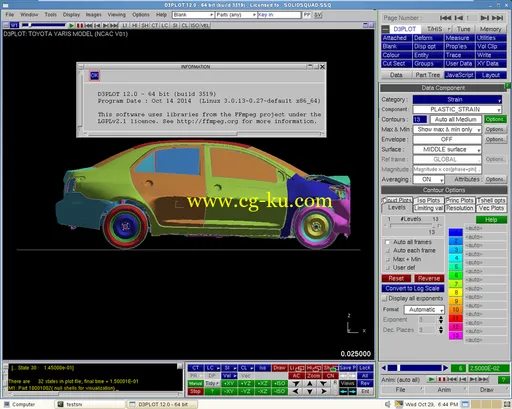Play animation from top toolbar green arrow
Screen dimensions: 512x409
71,25
